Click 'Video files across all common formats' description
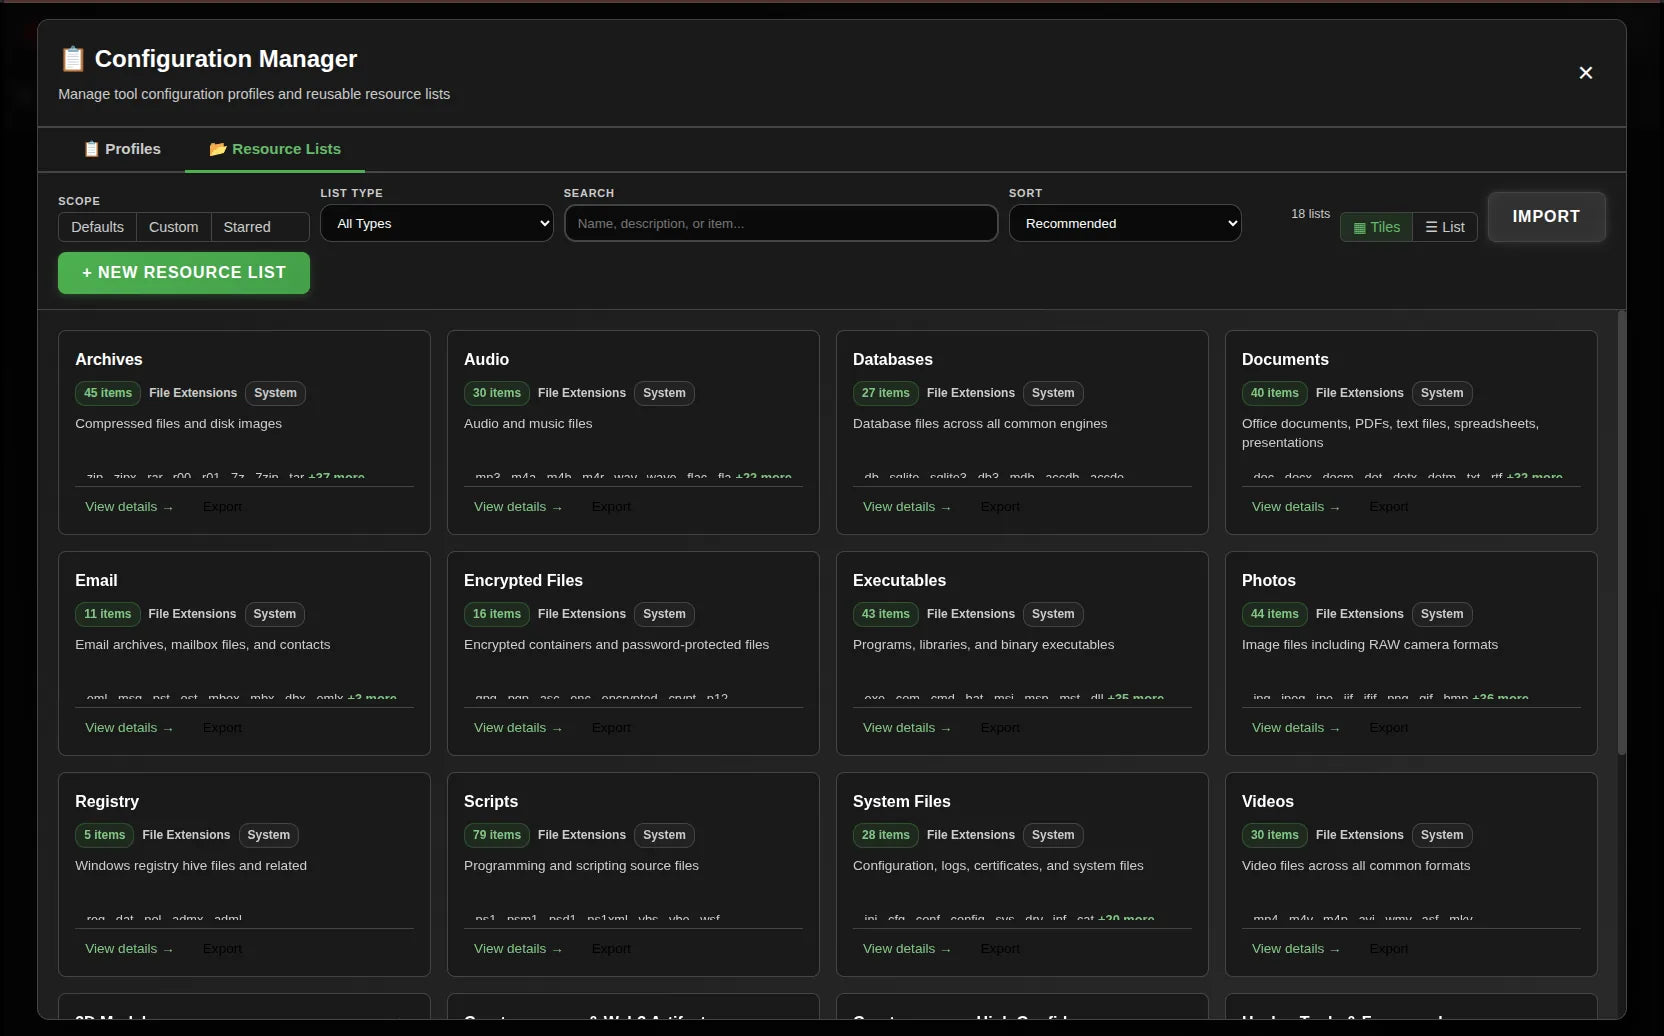 1356,866
